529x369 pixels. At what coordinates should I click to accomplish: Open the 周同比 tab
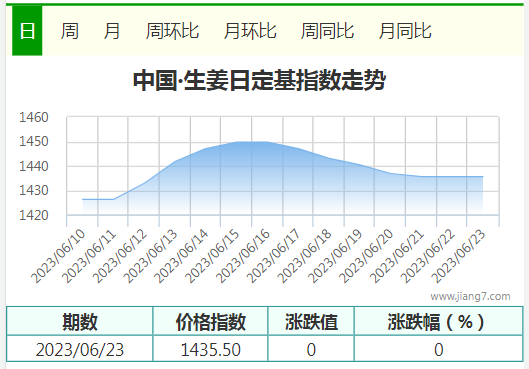click(327, 31)
